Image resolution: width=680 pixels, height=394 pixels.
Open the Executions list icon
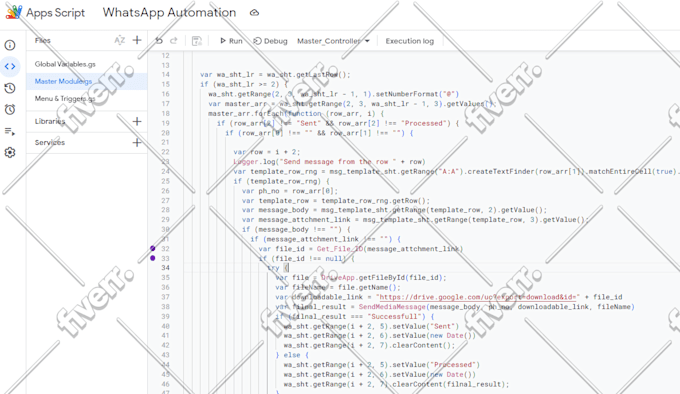point(10,131)
